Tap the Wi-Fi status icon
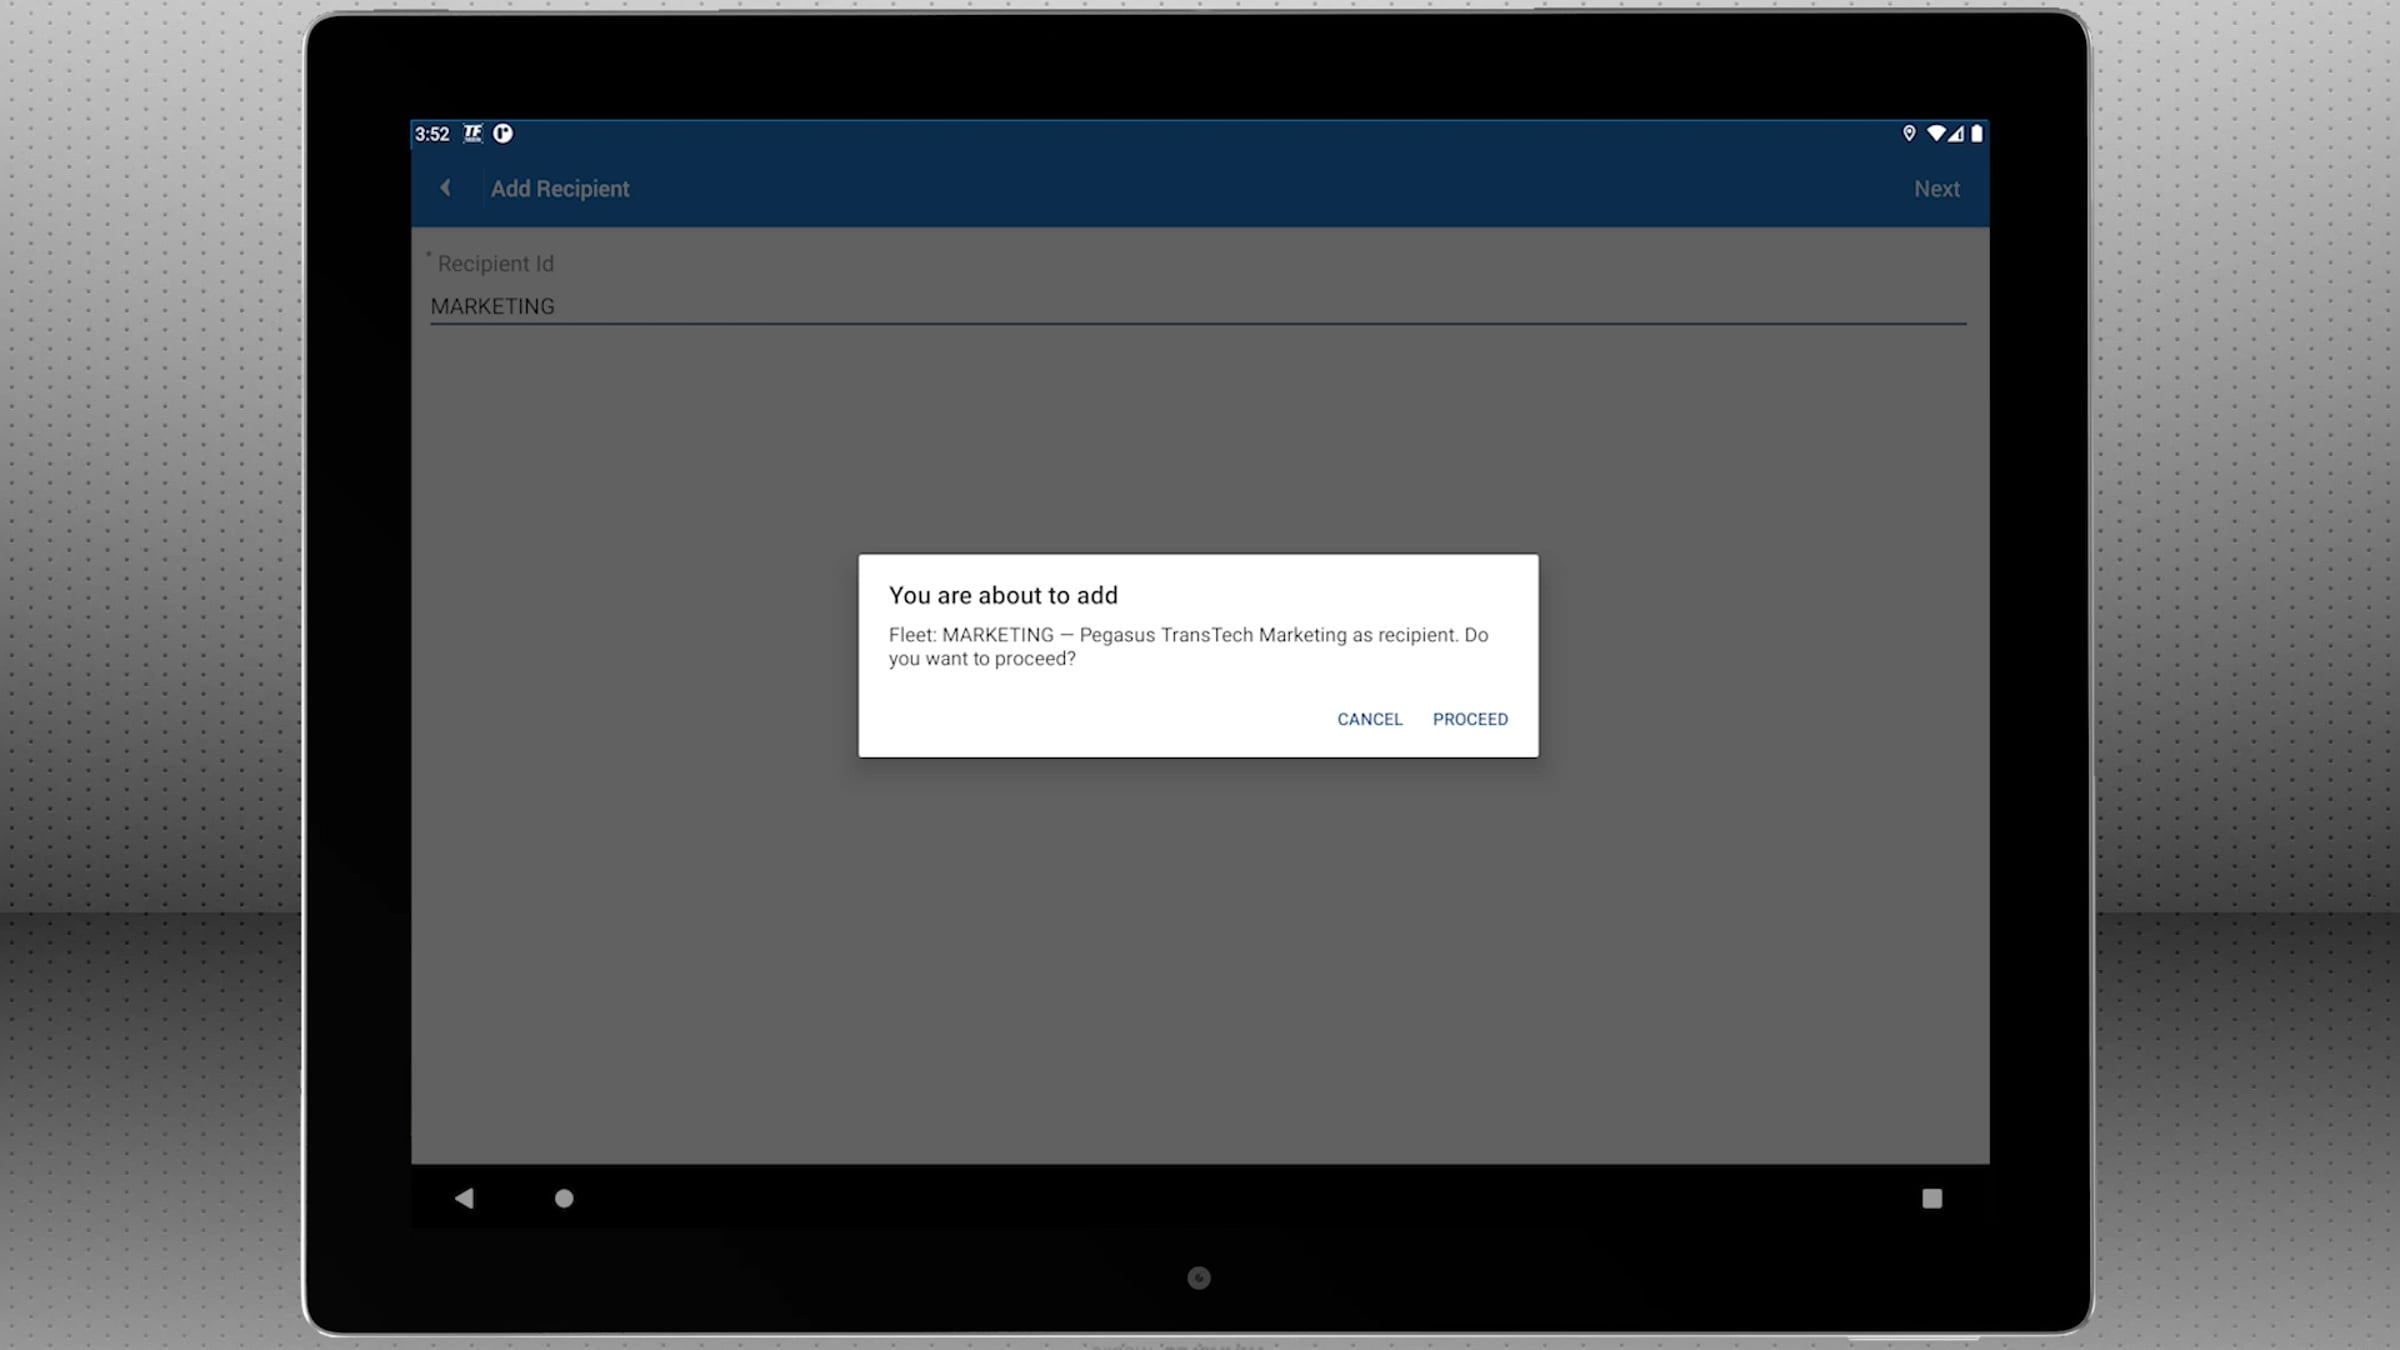 [1935, 133]
